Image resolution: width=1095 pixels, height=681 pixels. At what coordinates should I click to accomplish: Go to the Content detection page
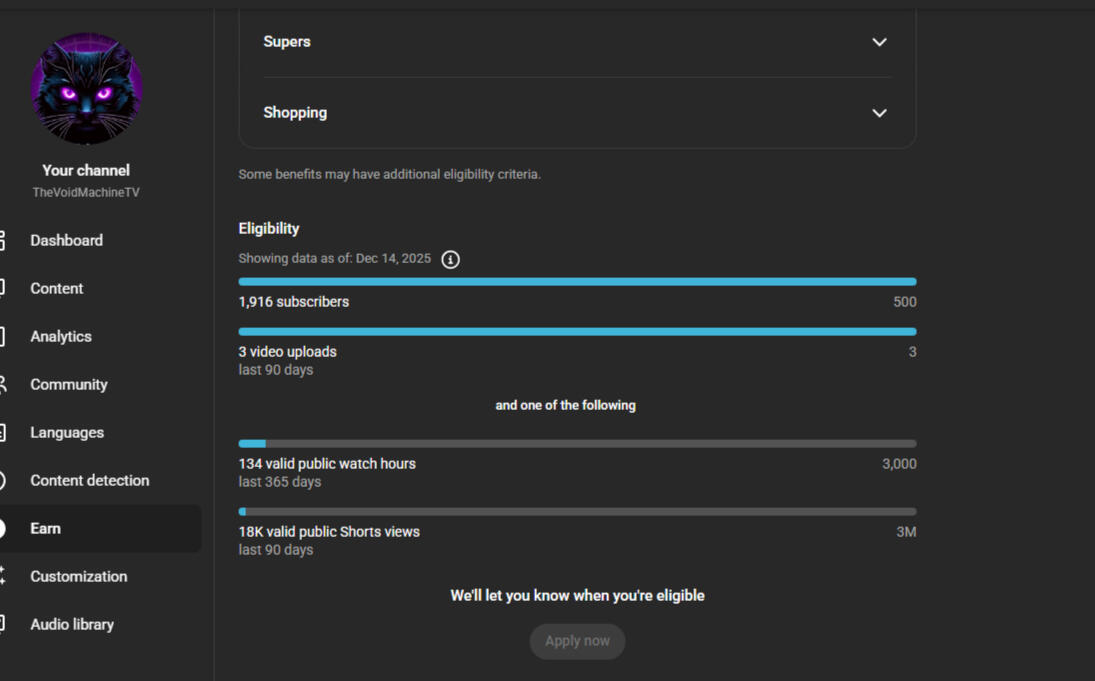pyautogui.click(x=89, y=481)
